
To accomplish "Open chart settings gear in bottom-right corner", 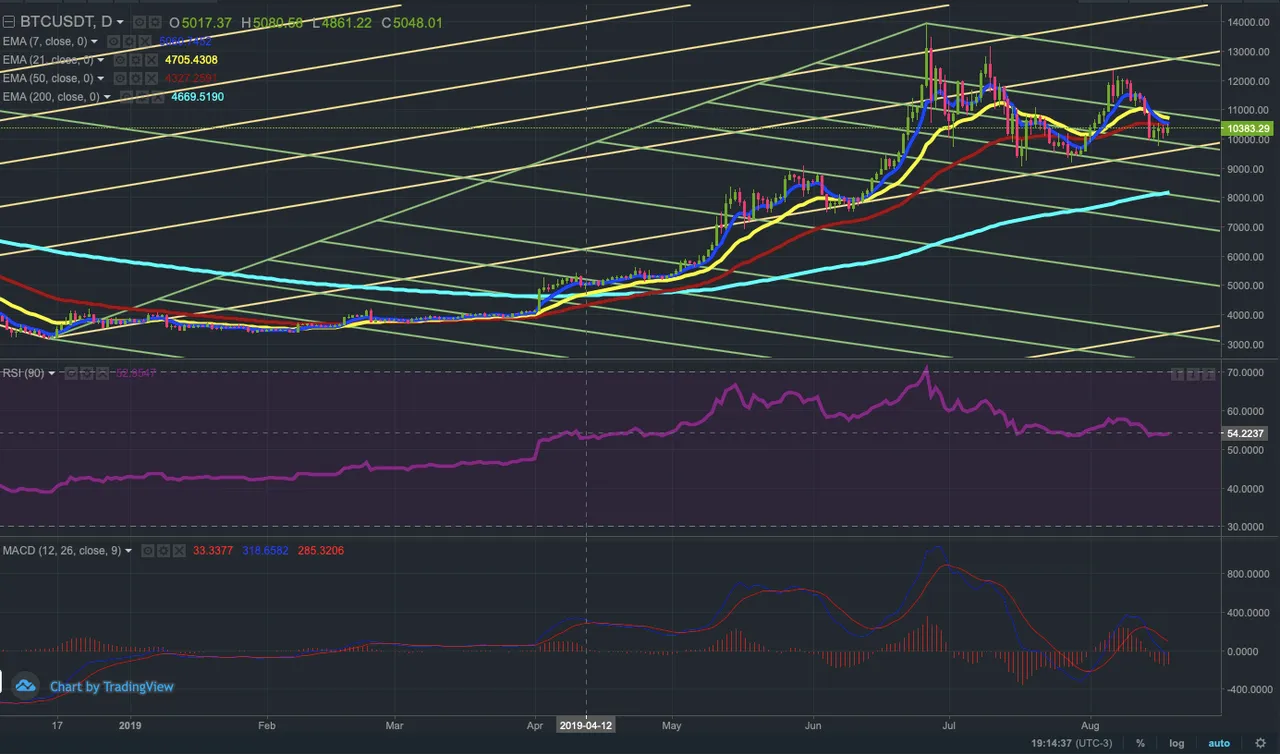I will click(1259, 743).
